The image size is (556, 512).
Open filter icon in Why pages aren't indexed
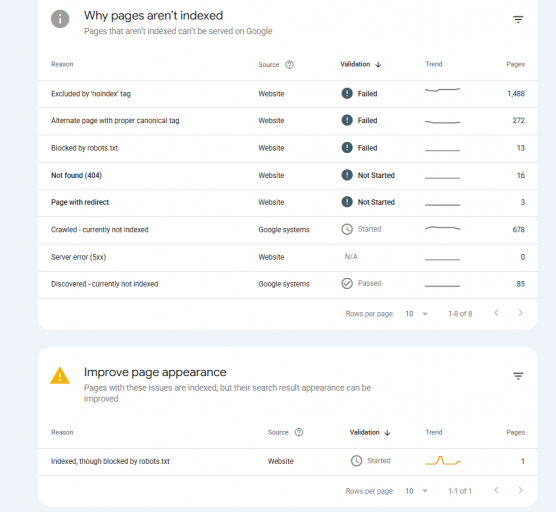coord(518,20)
